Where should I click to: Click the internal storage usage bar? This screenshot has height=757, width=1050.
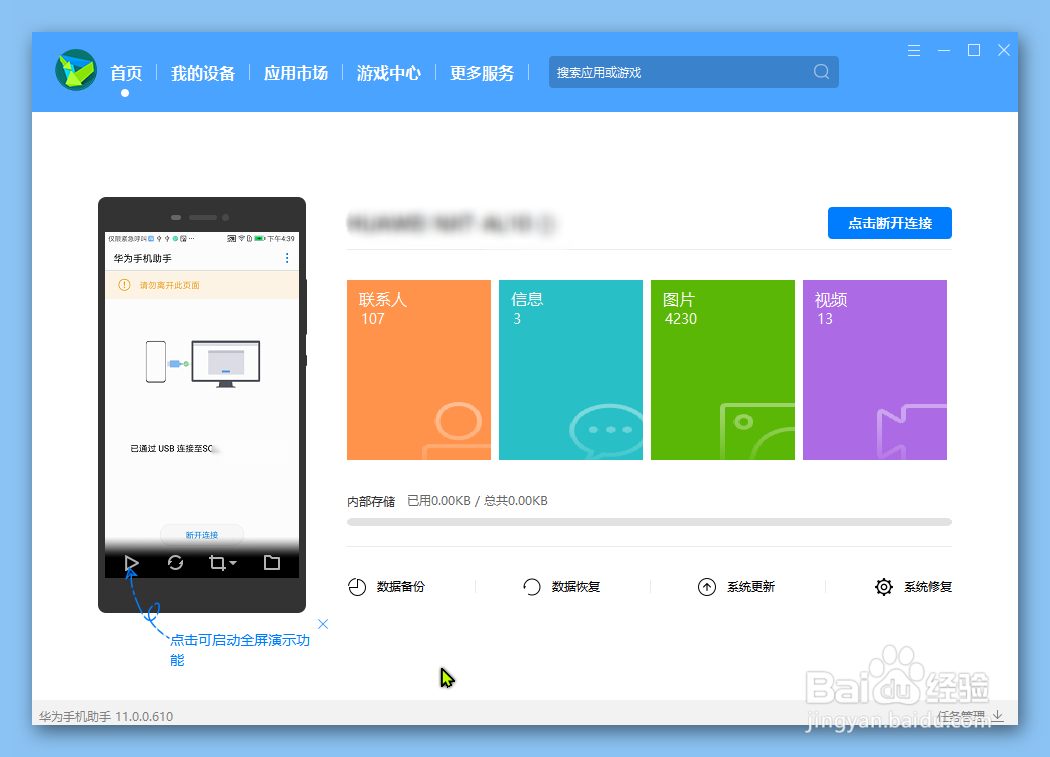pos(650,522)
